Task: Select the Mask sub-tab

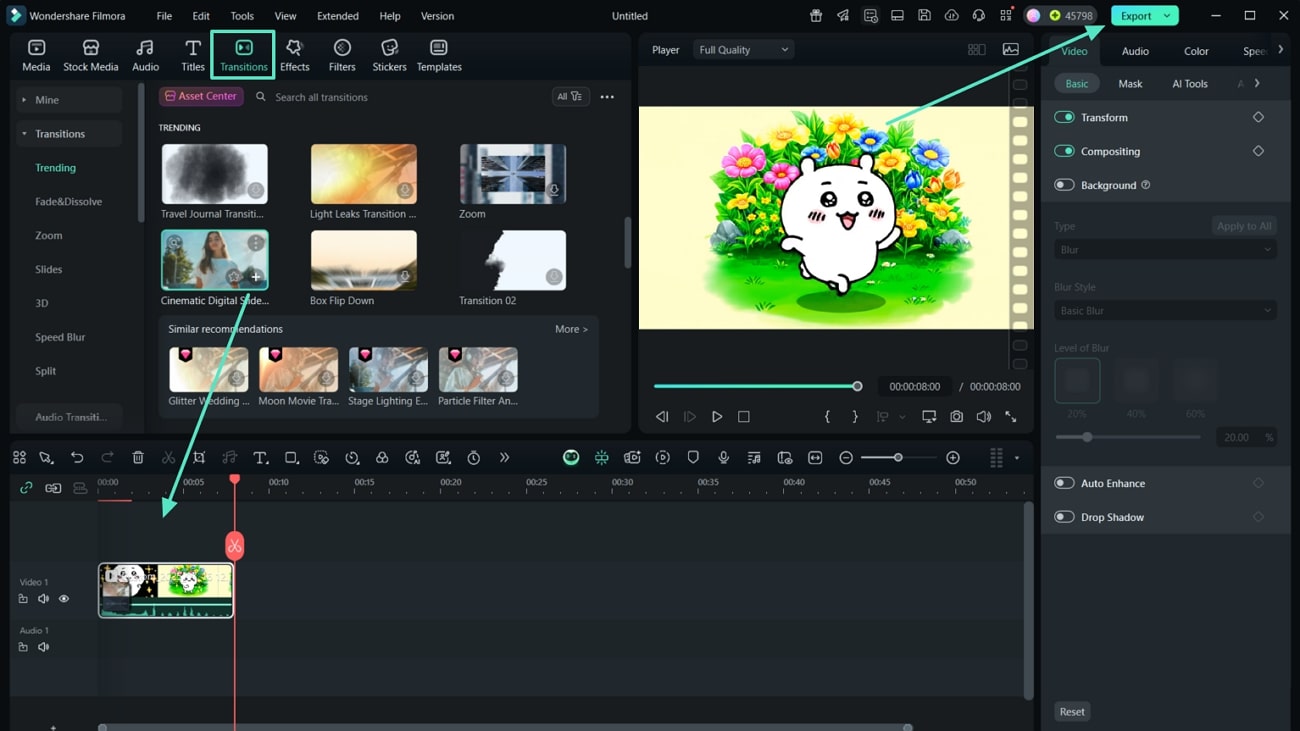Action: click(x=1130, y=84)
